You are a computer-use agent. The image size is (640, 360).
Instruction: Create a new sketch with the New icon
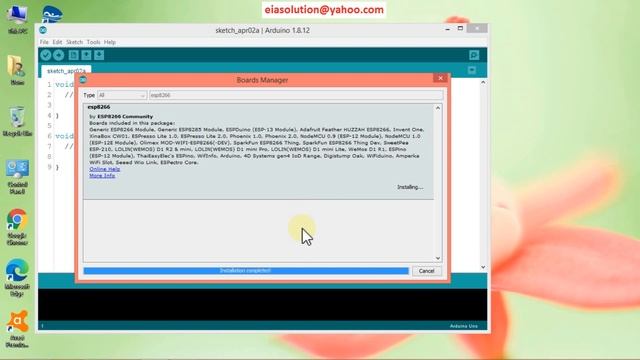(x=73, y=55)
